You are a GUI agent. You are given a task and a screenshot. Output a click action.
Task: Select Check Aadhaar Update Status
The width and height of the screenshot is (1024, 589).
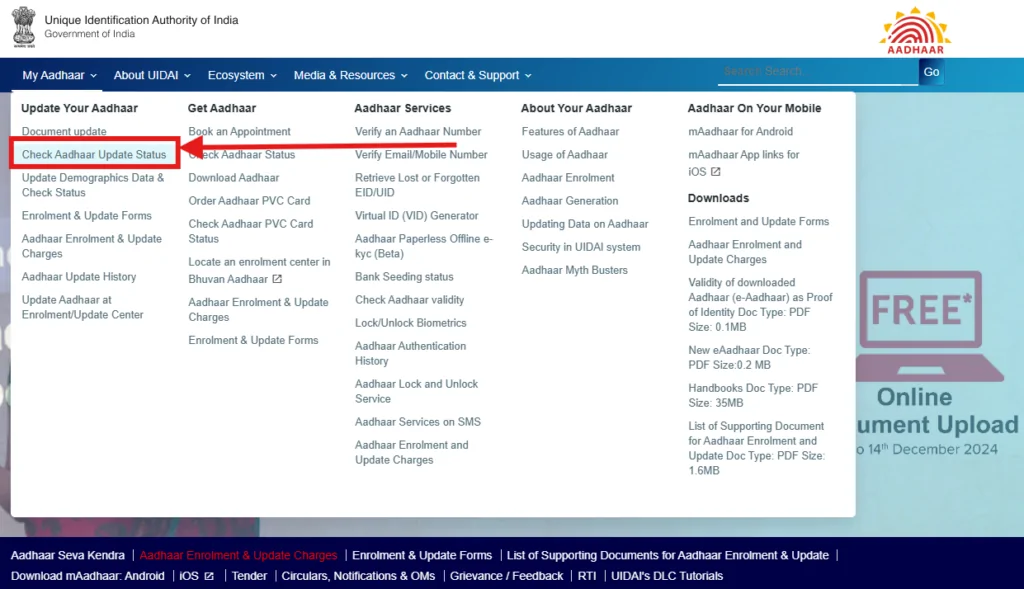pos(94,155)
